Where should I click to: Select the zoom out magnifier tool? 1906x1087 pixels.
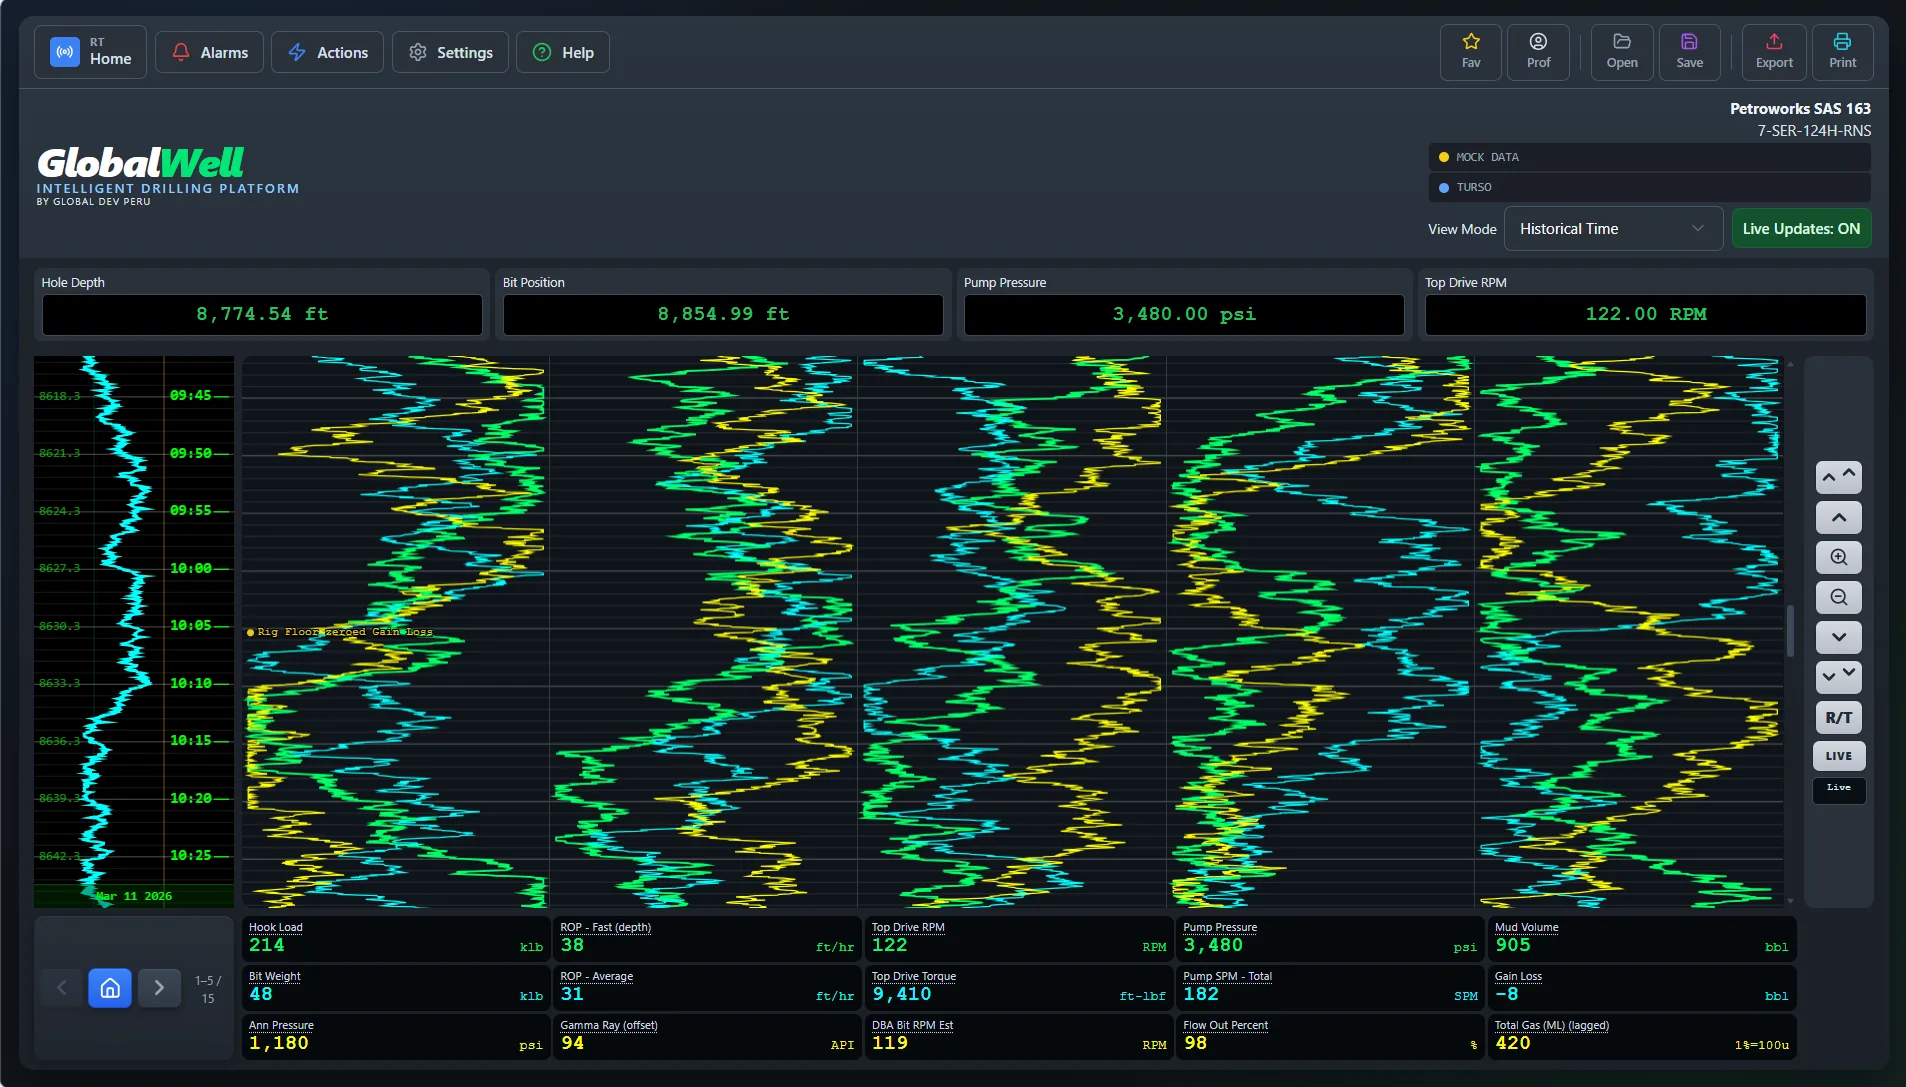click(x=1838, y=597)
